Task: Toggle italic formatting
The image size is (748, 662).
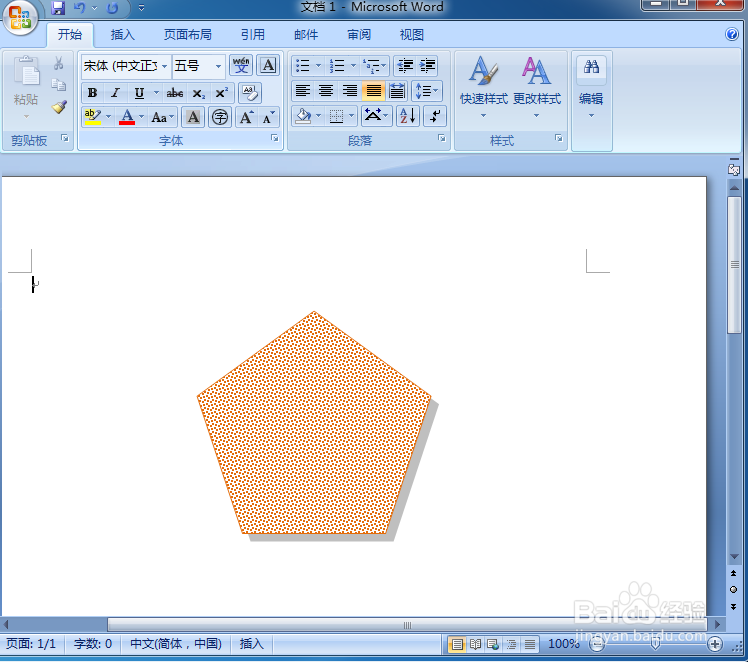Action: (x=115, y=93)
